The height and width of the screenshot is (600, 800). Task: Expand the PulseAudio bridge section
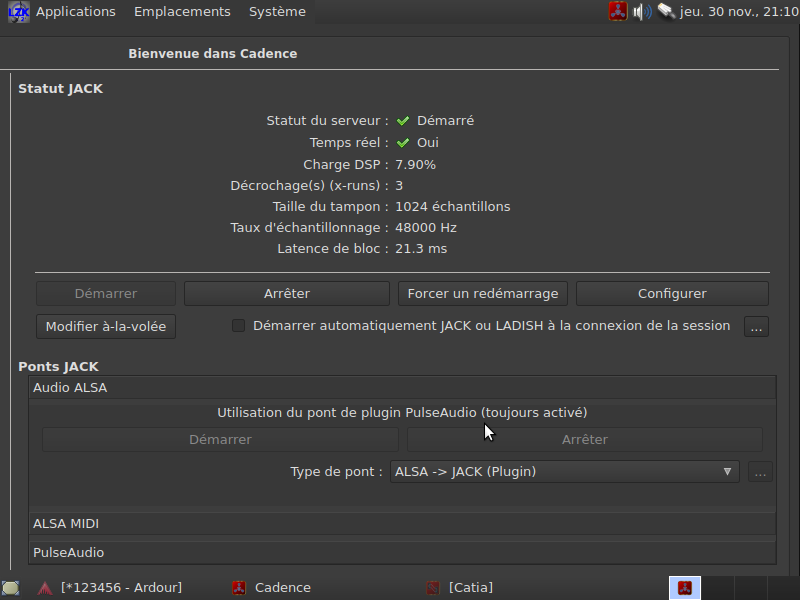point(402,553)
